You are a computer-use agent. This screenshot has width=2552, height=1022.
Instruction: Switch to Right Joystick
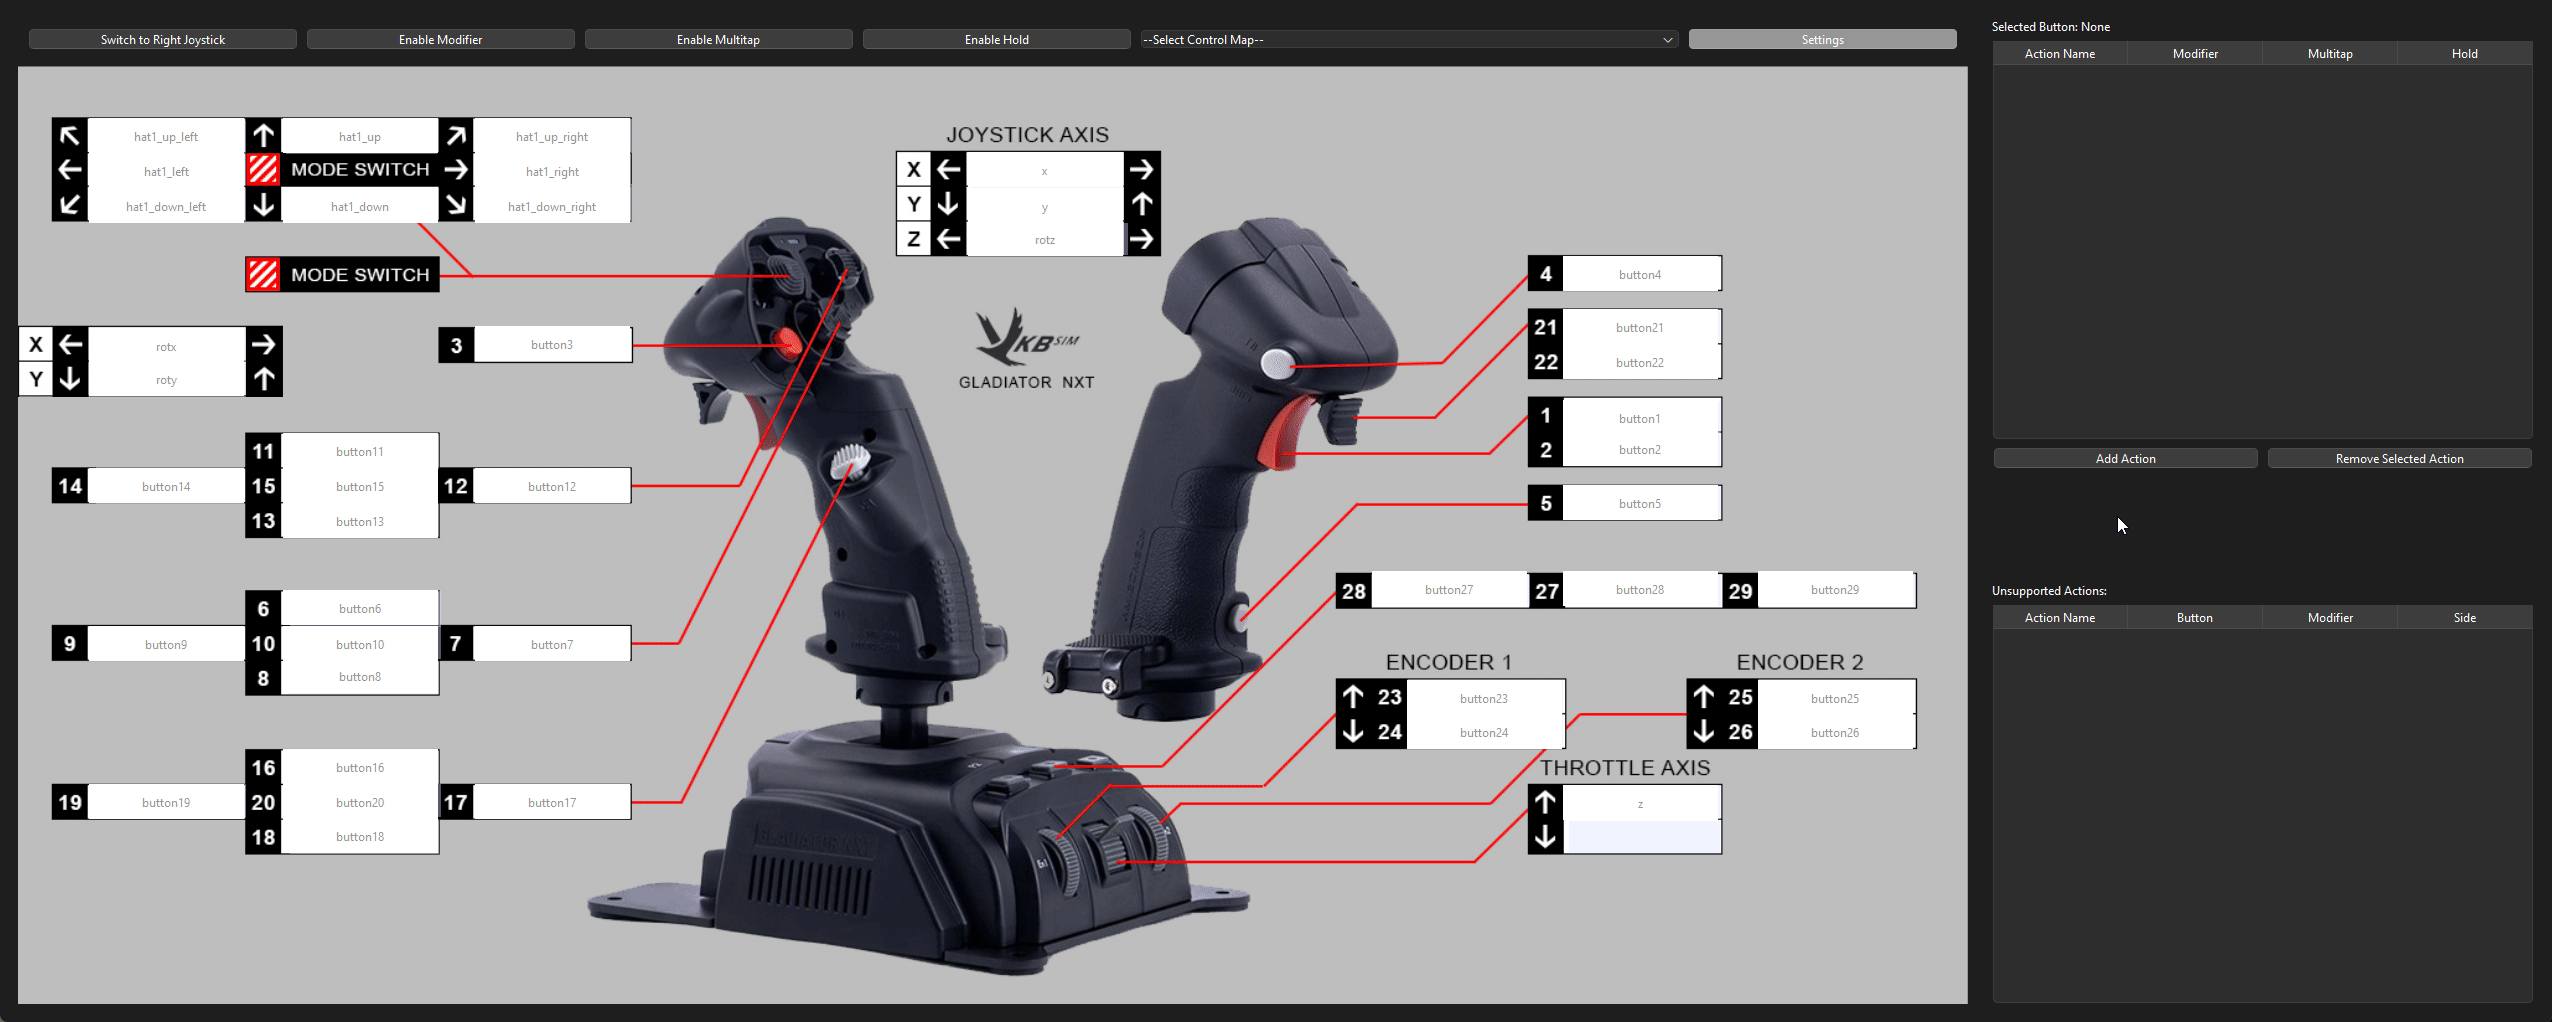pos(163,40)
